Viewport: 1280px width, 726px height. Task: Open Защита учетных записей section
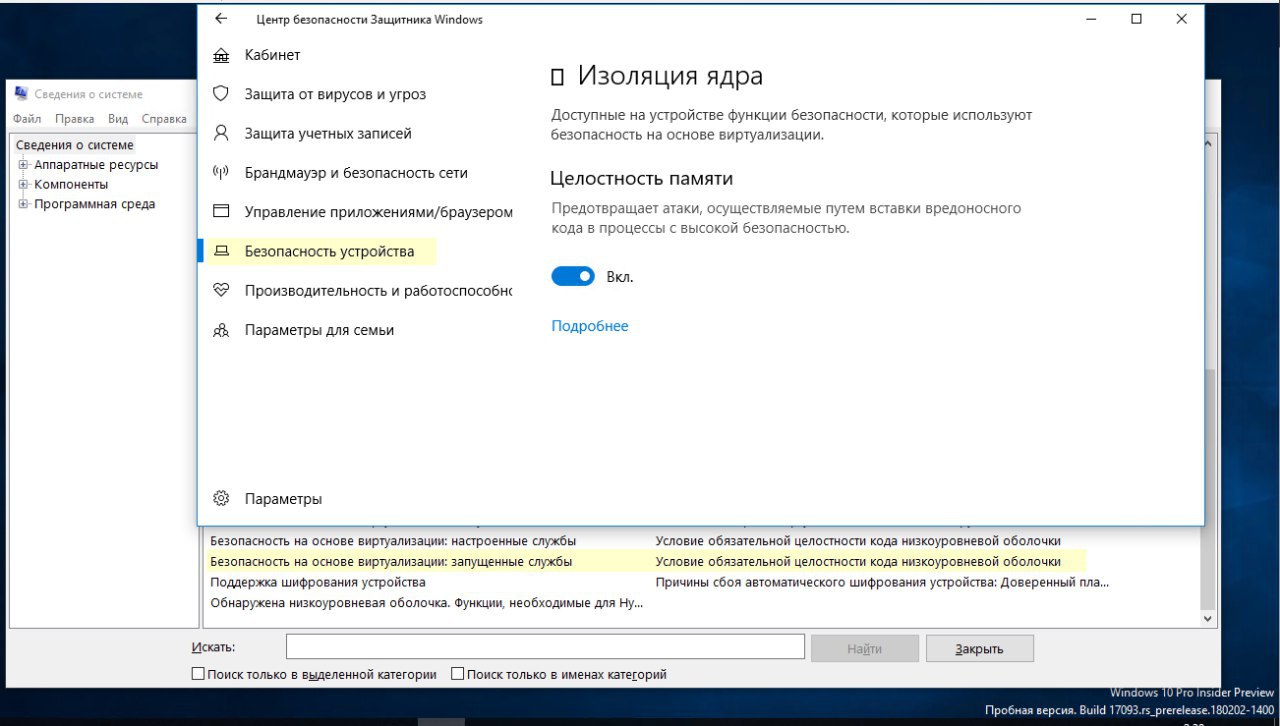point(328,133)
